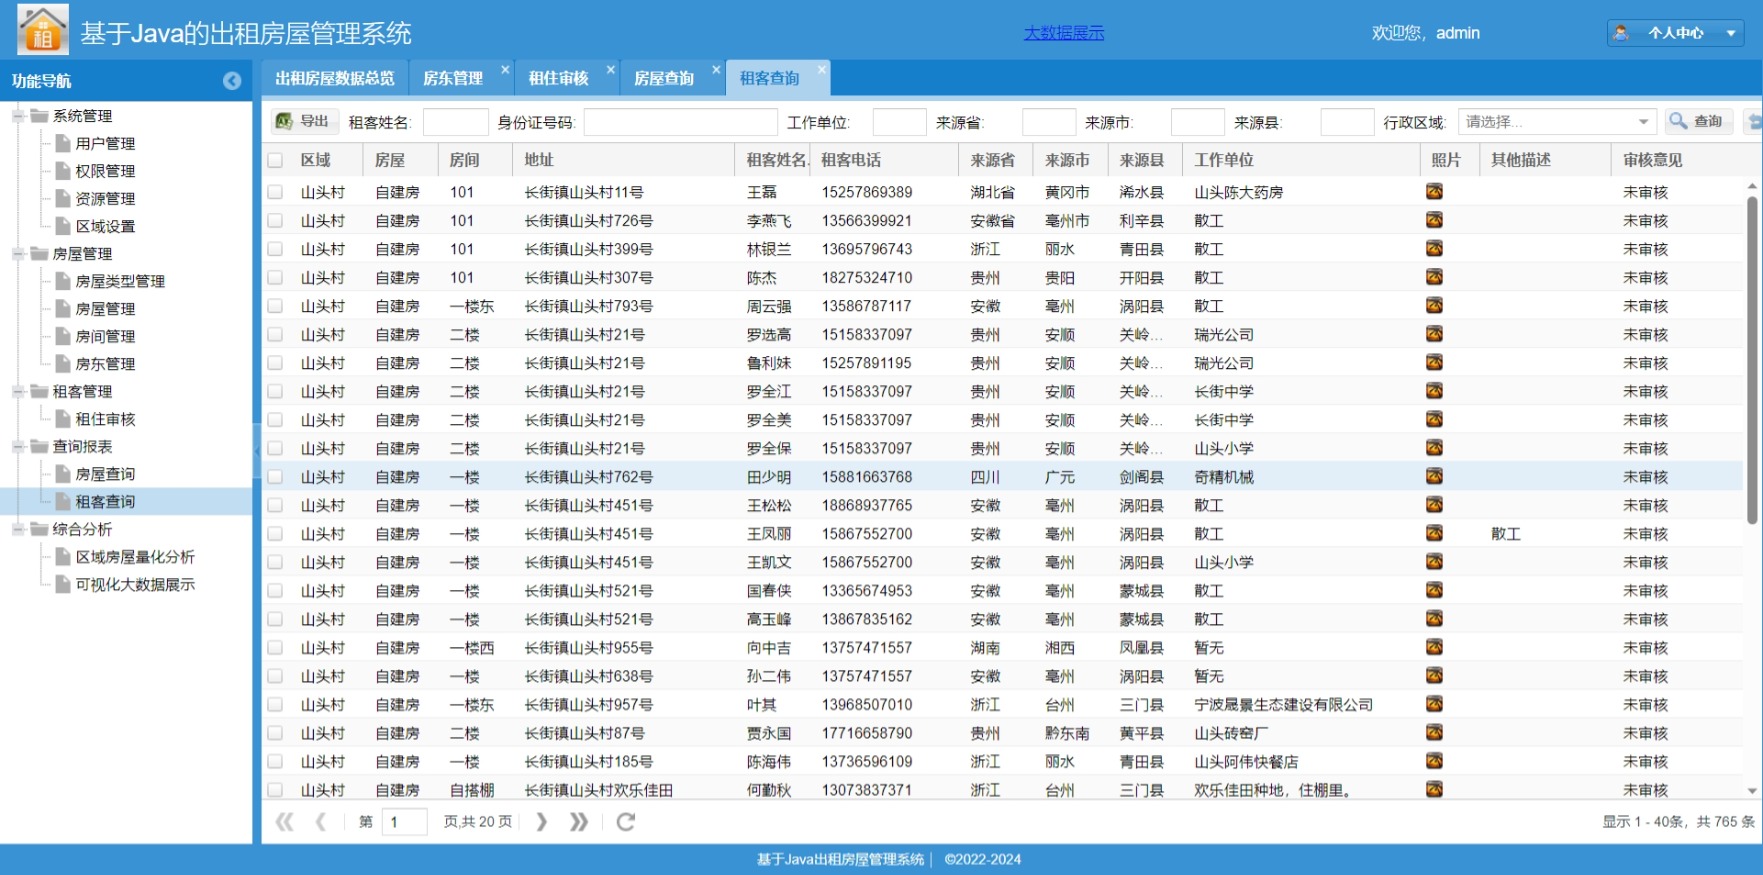The image size is (1763, 875).
Task: Go to the previous page icon
Action: [x=321, y=822]
